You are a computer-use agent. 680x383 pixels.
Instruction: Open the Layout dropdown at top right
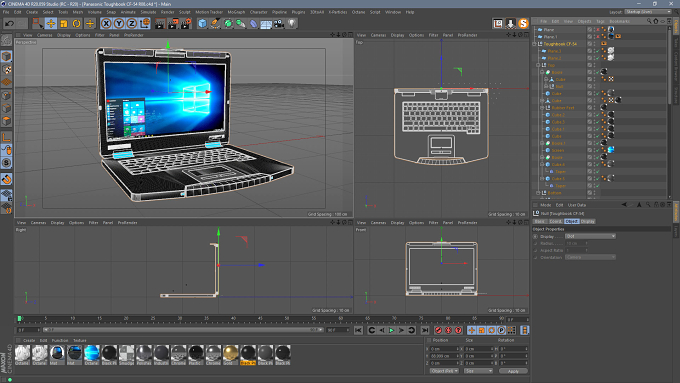click(648, 12)
